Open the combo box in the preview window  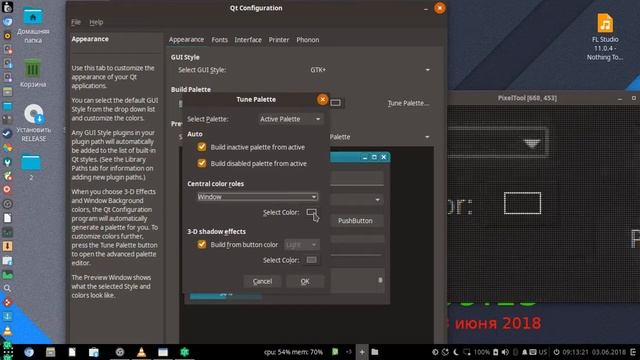357,200
